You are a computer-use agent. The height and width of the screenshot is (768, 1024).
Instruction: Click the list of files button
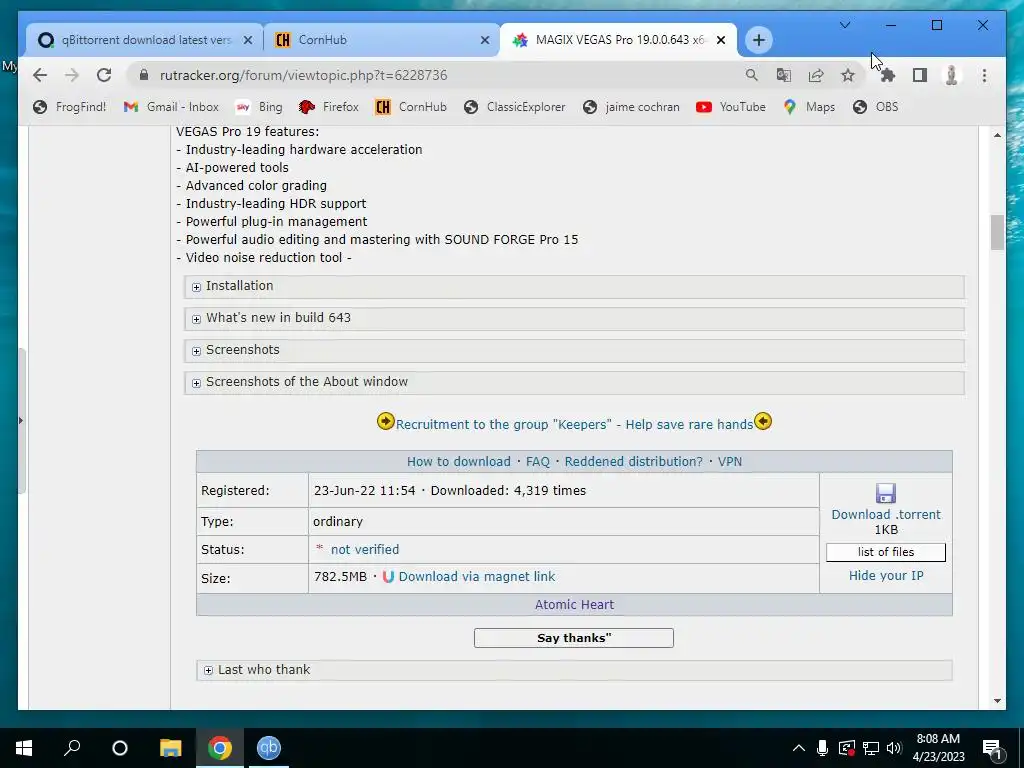pos(886,552)
